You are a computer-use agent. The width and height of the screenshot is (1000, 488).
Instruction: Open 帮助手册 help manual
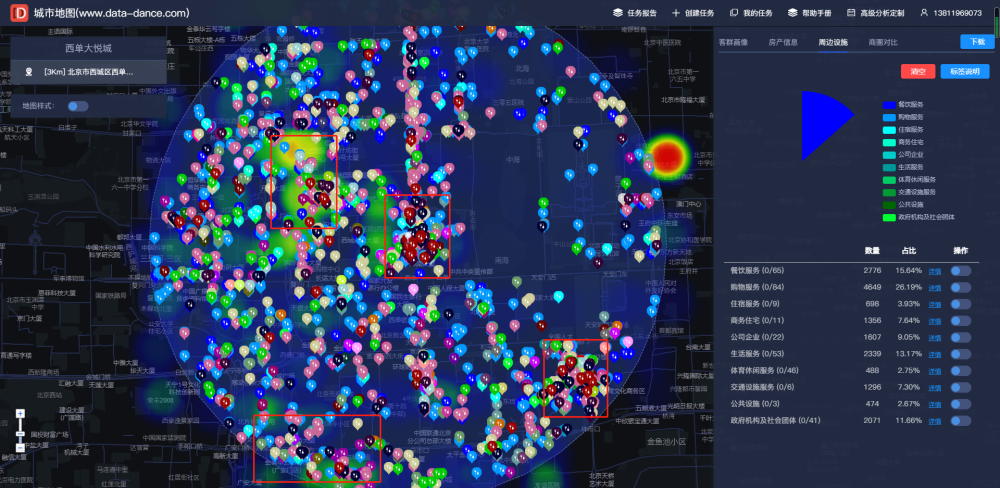click(809, 13)
